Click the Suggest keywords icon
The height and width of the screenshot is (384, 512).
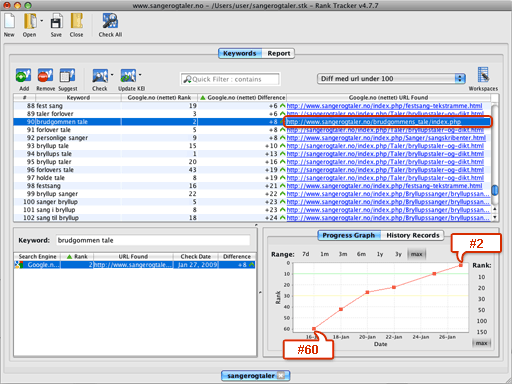click(x=67, y=76)
